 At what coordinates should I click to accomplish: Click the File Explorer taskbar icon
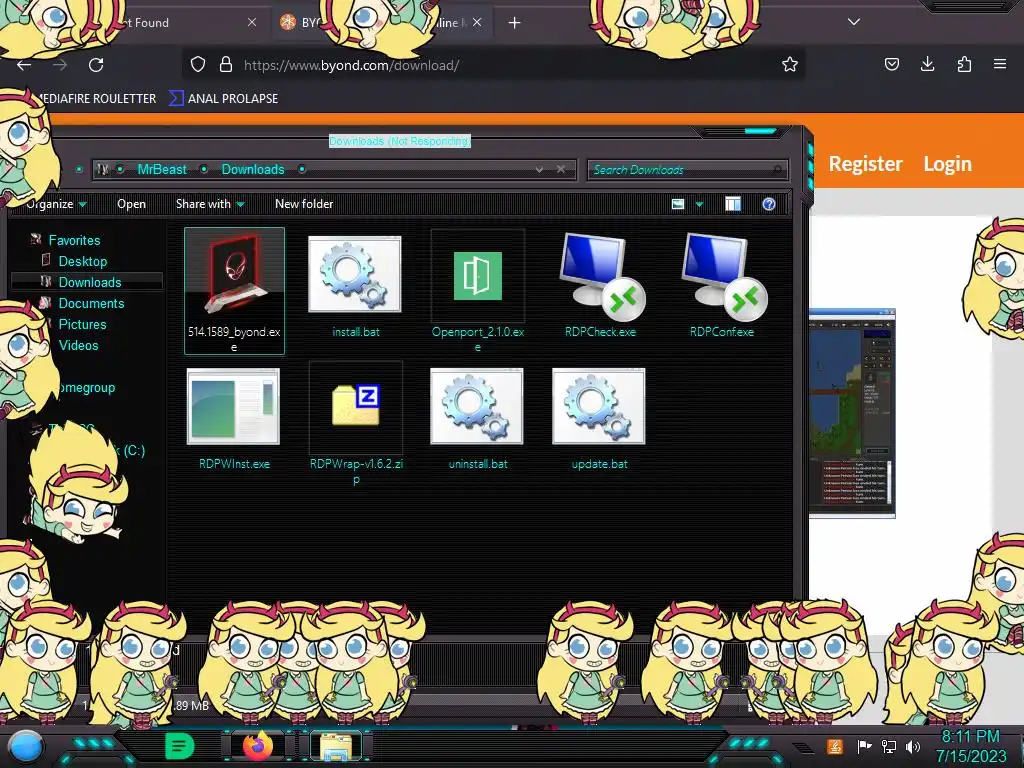(x=336, y=746)
